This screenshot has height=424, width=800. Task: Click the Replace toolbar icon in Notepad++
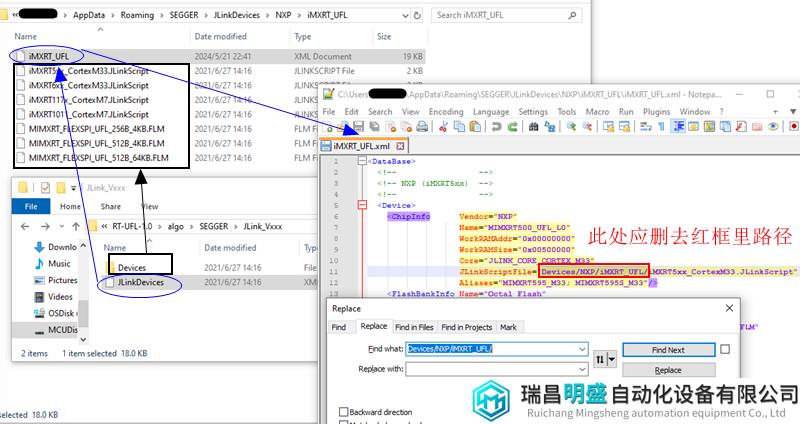point(550,126)
